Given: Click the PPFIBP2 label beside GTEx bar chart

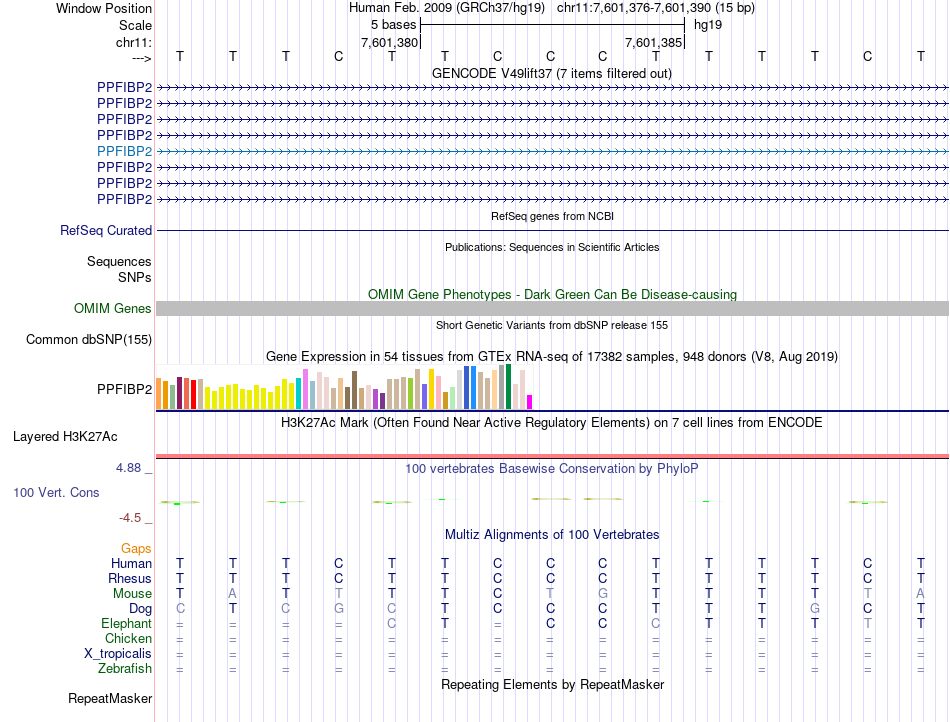Looking at the screenshot, I should point(124,389).
